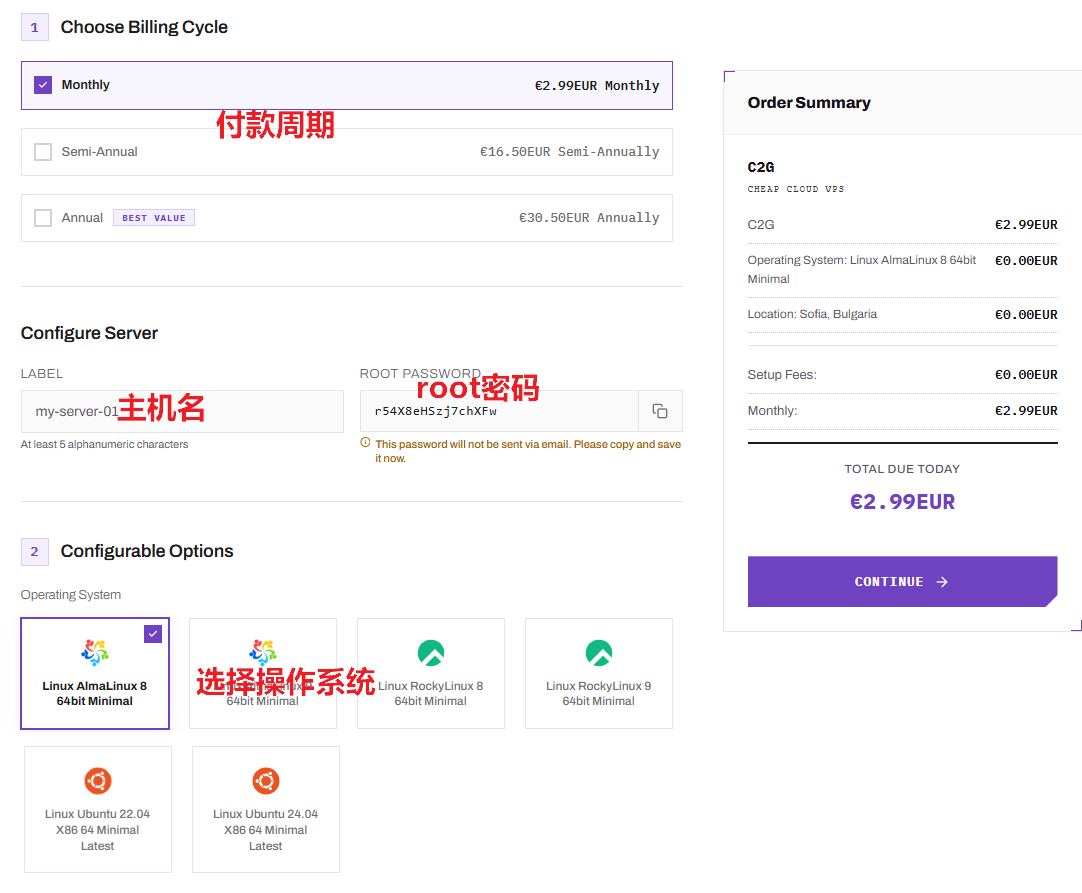The height and width of the screenshot is (893, 1082).
Task: Click the BEST VALUE badge
Action: [x=154, y=218]
